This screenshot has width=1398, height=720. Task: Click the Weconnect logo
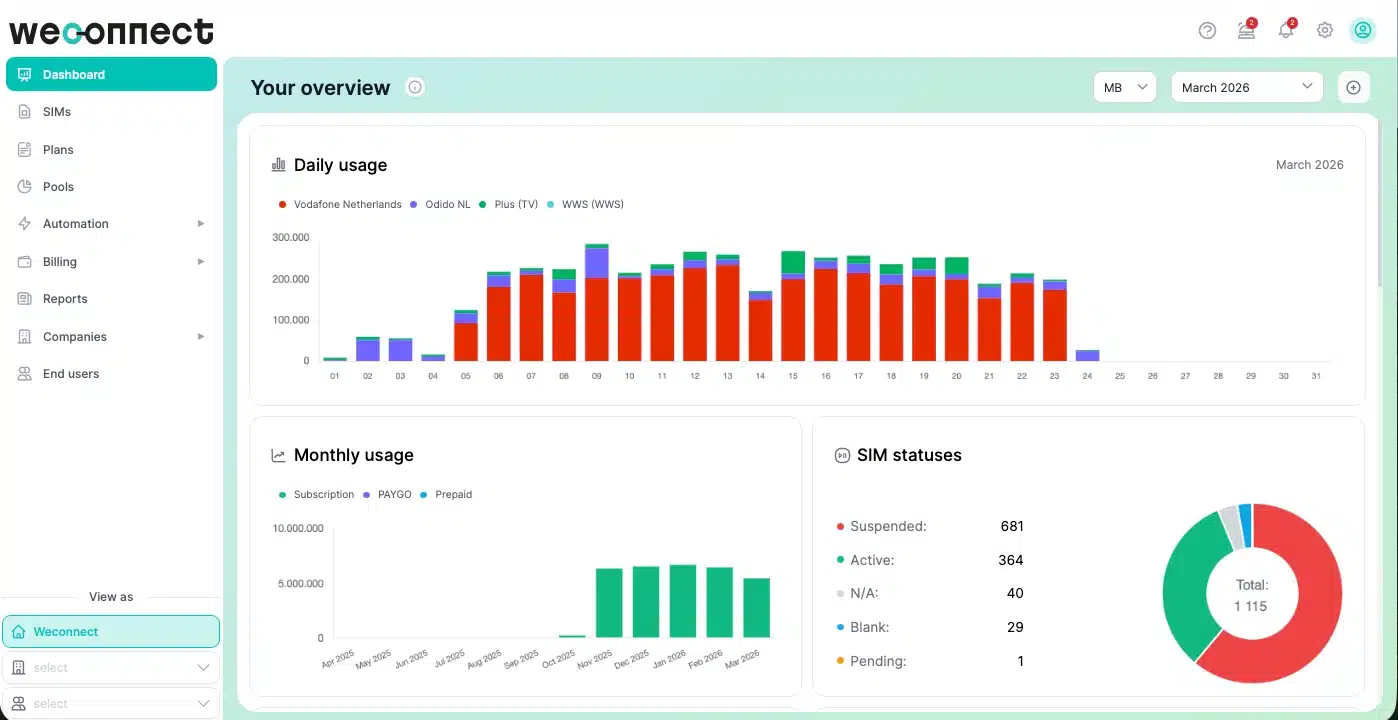[111, 31]
